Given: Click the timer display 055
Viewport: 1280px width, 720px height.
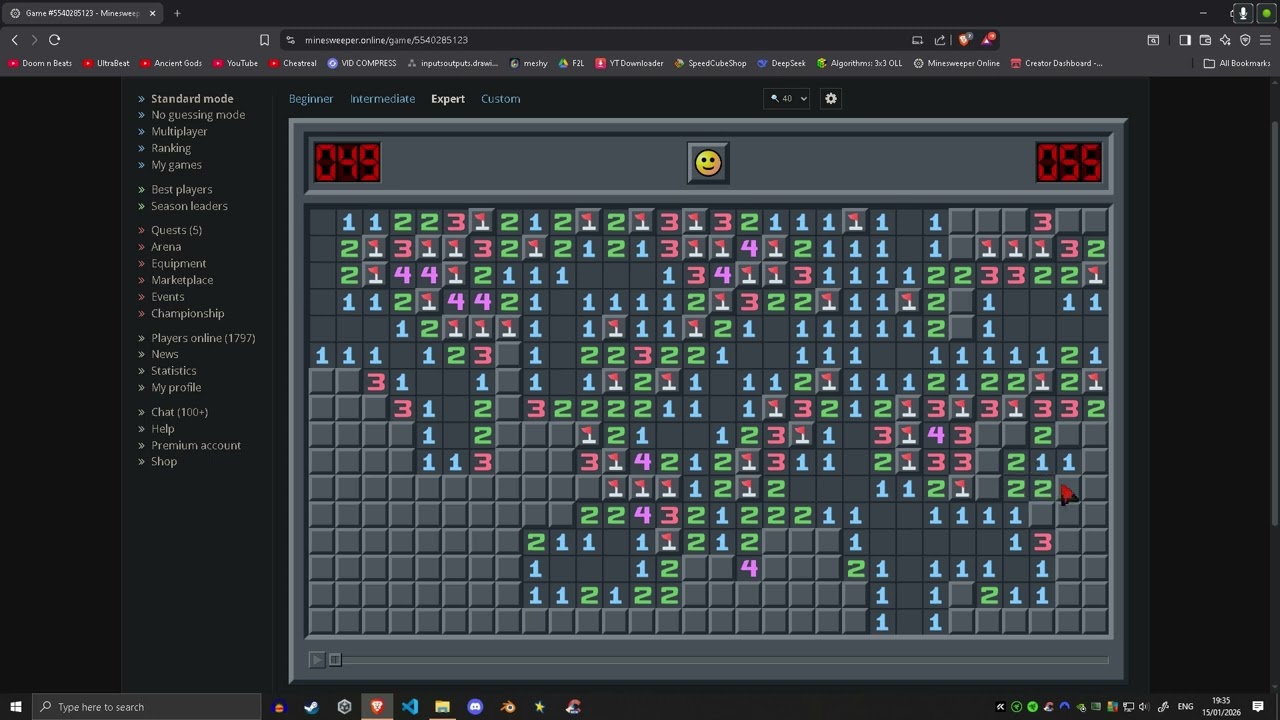Looking at the screenshot, I should click(1068, 163).
